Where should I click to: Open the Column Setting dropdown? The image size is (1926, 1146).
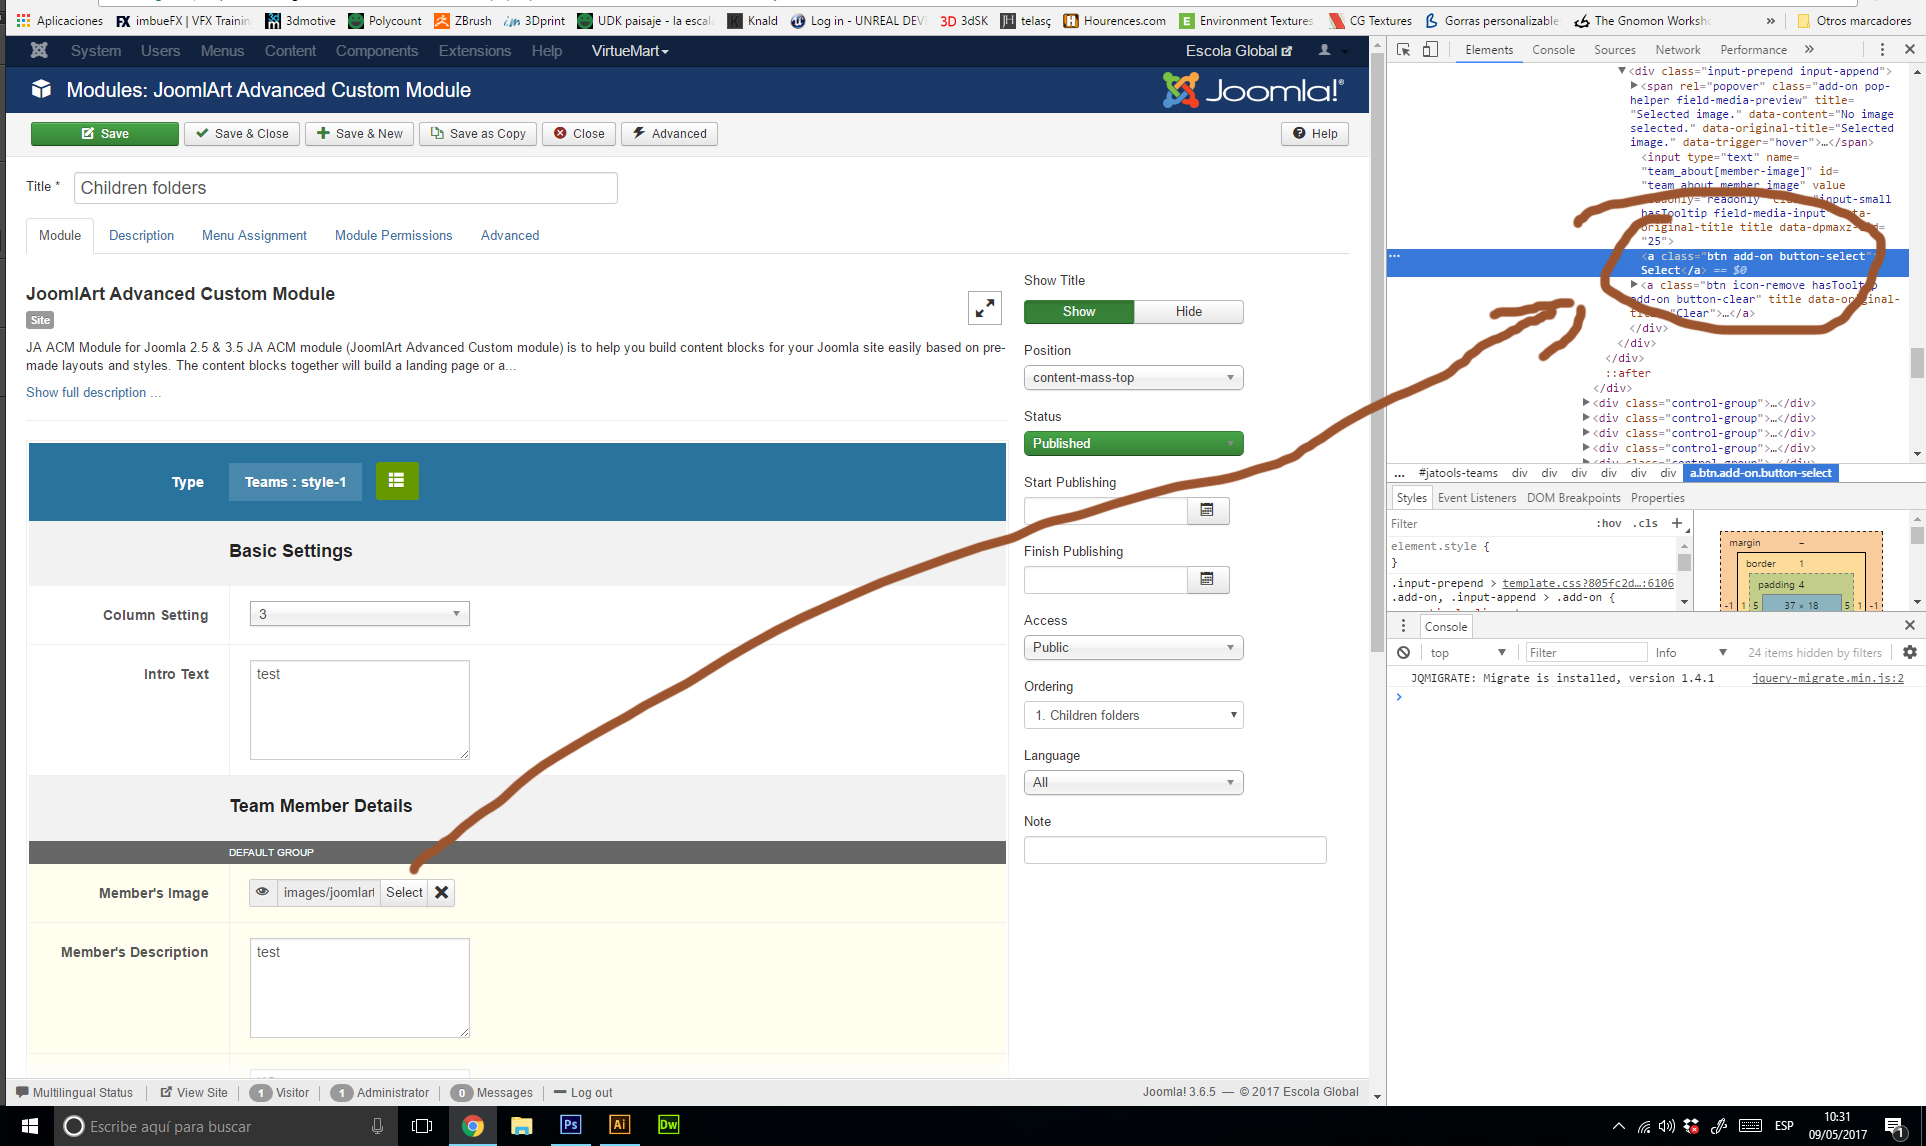point(359,614)
